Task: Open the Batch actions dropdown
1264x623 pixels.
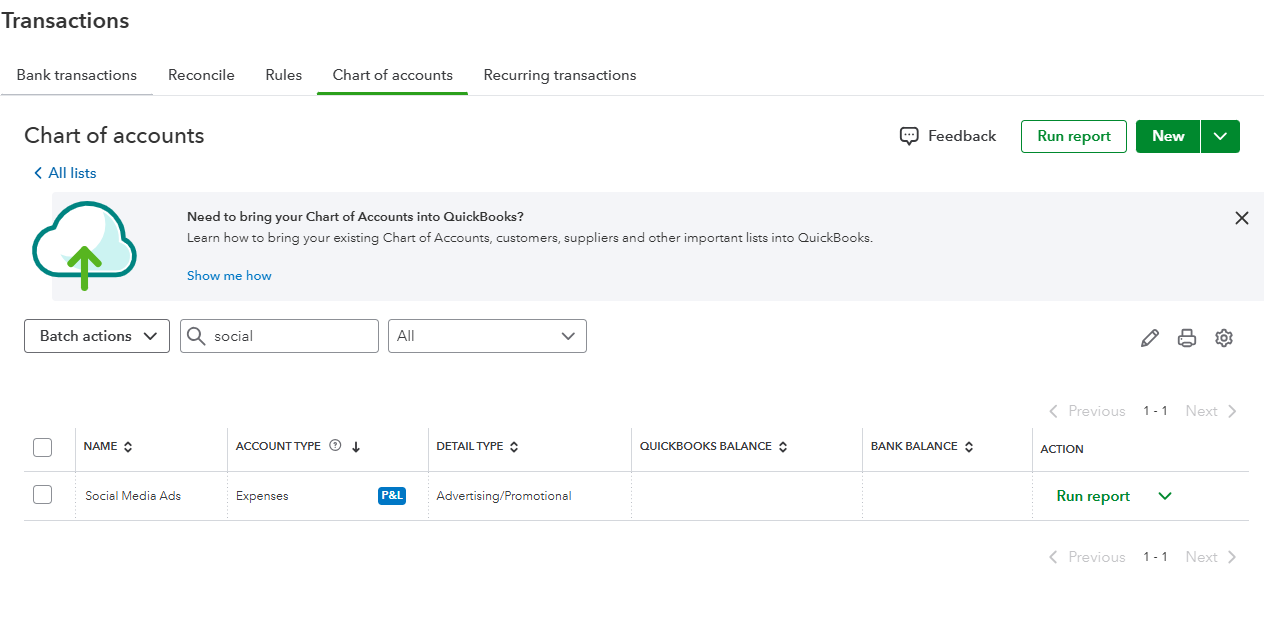Action: click(x=97, y=336)
